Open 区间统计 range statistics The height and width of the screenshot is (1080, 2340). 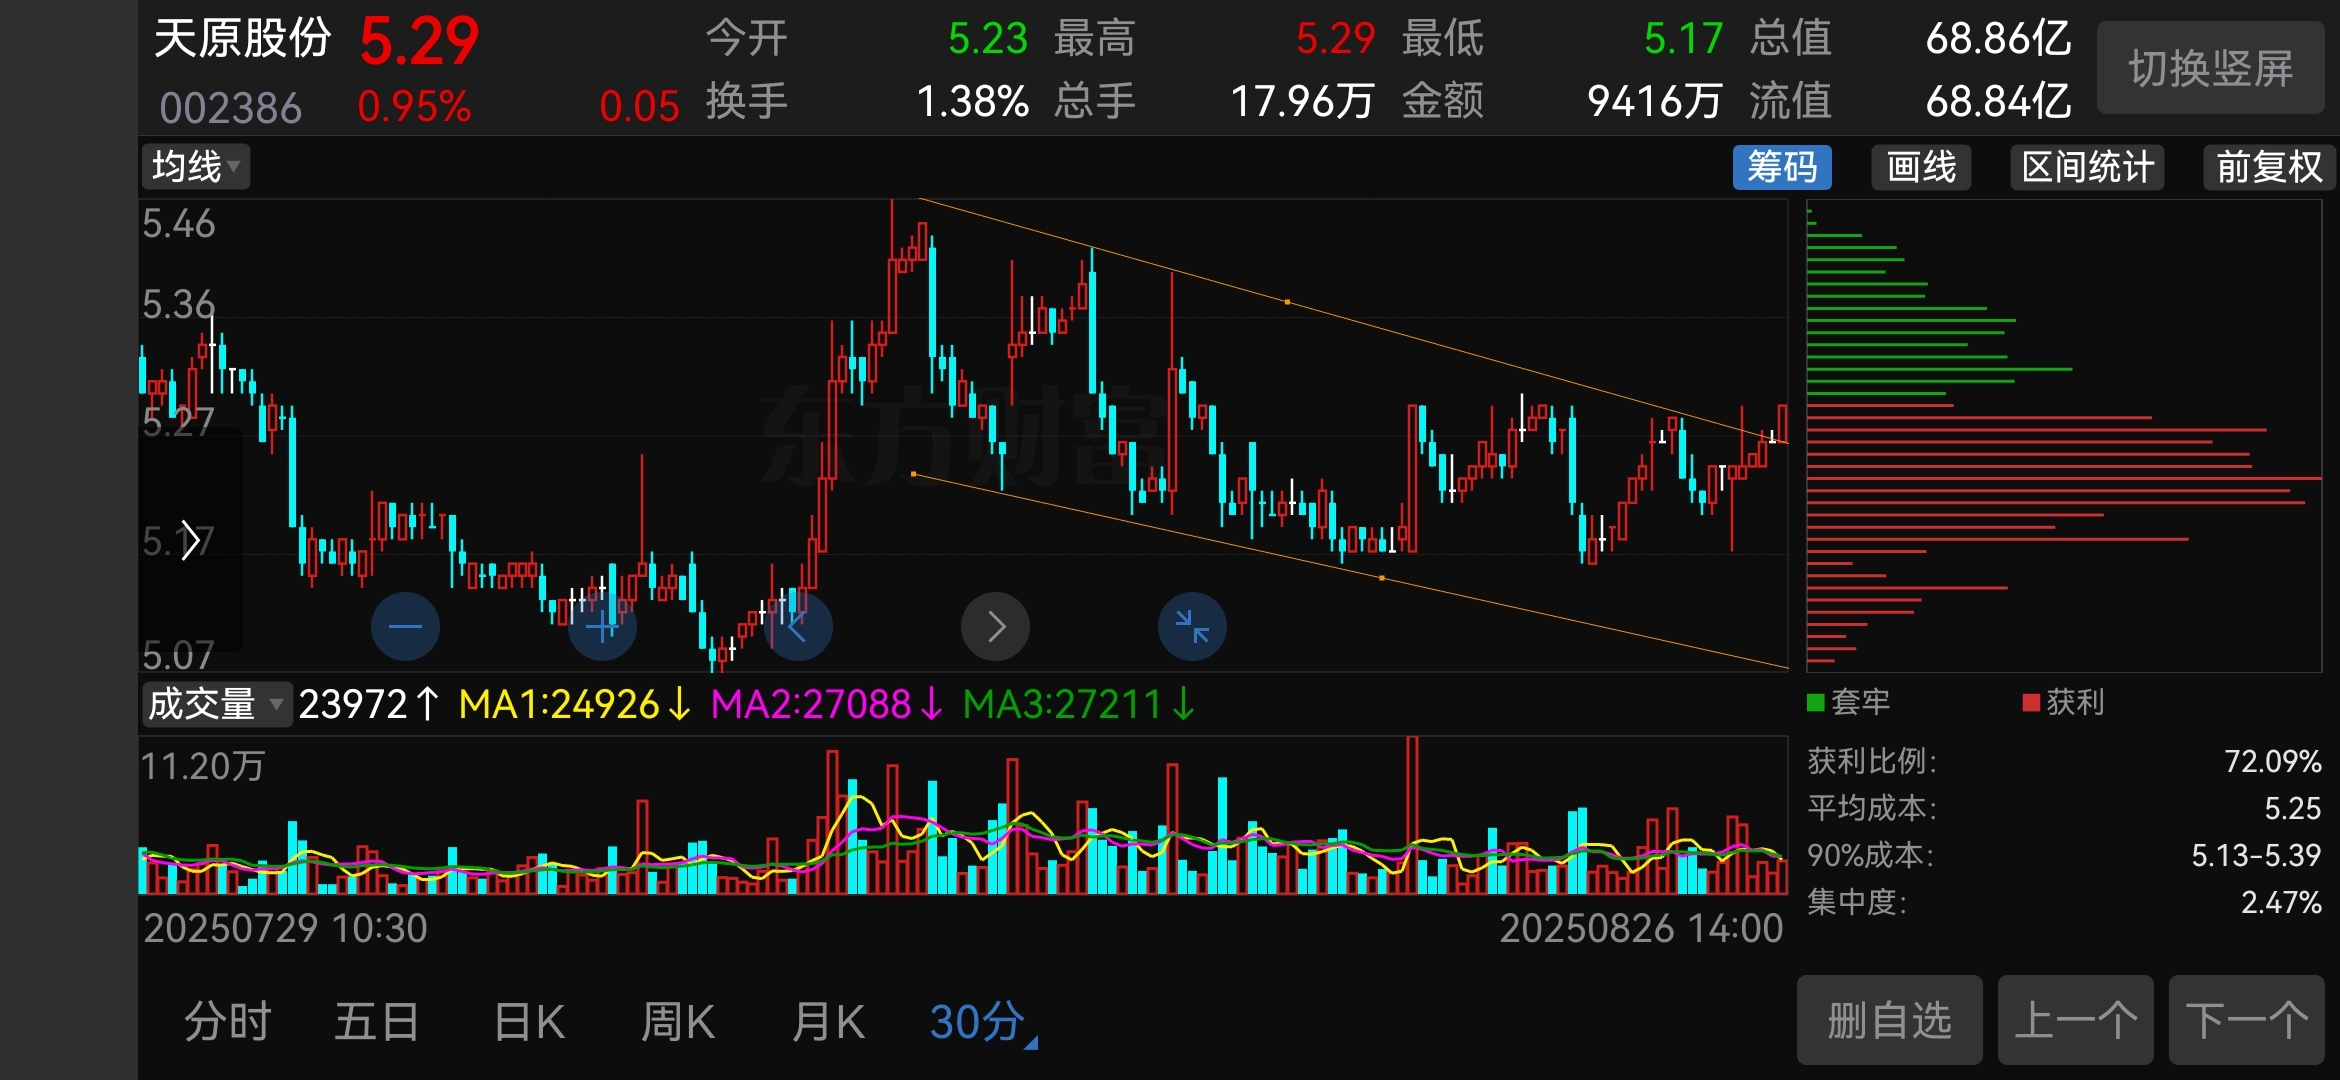(x=2087, y=167)
